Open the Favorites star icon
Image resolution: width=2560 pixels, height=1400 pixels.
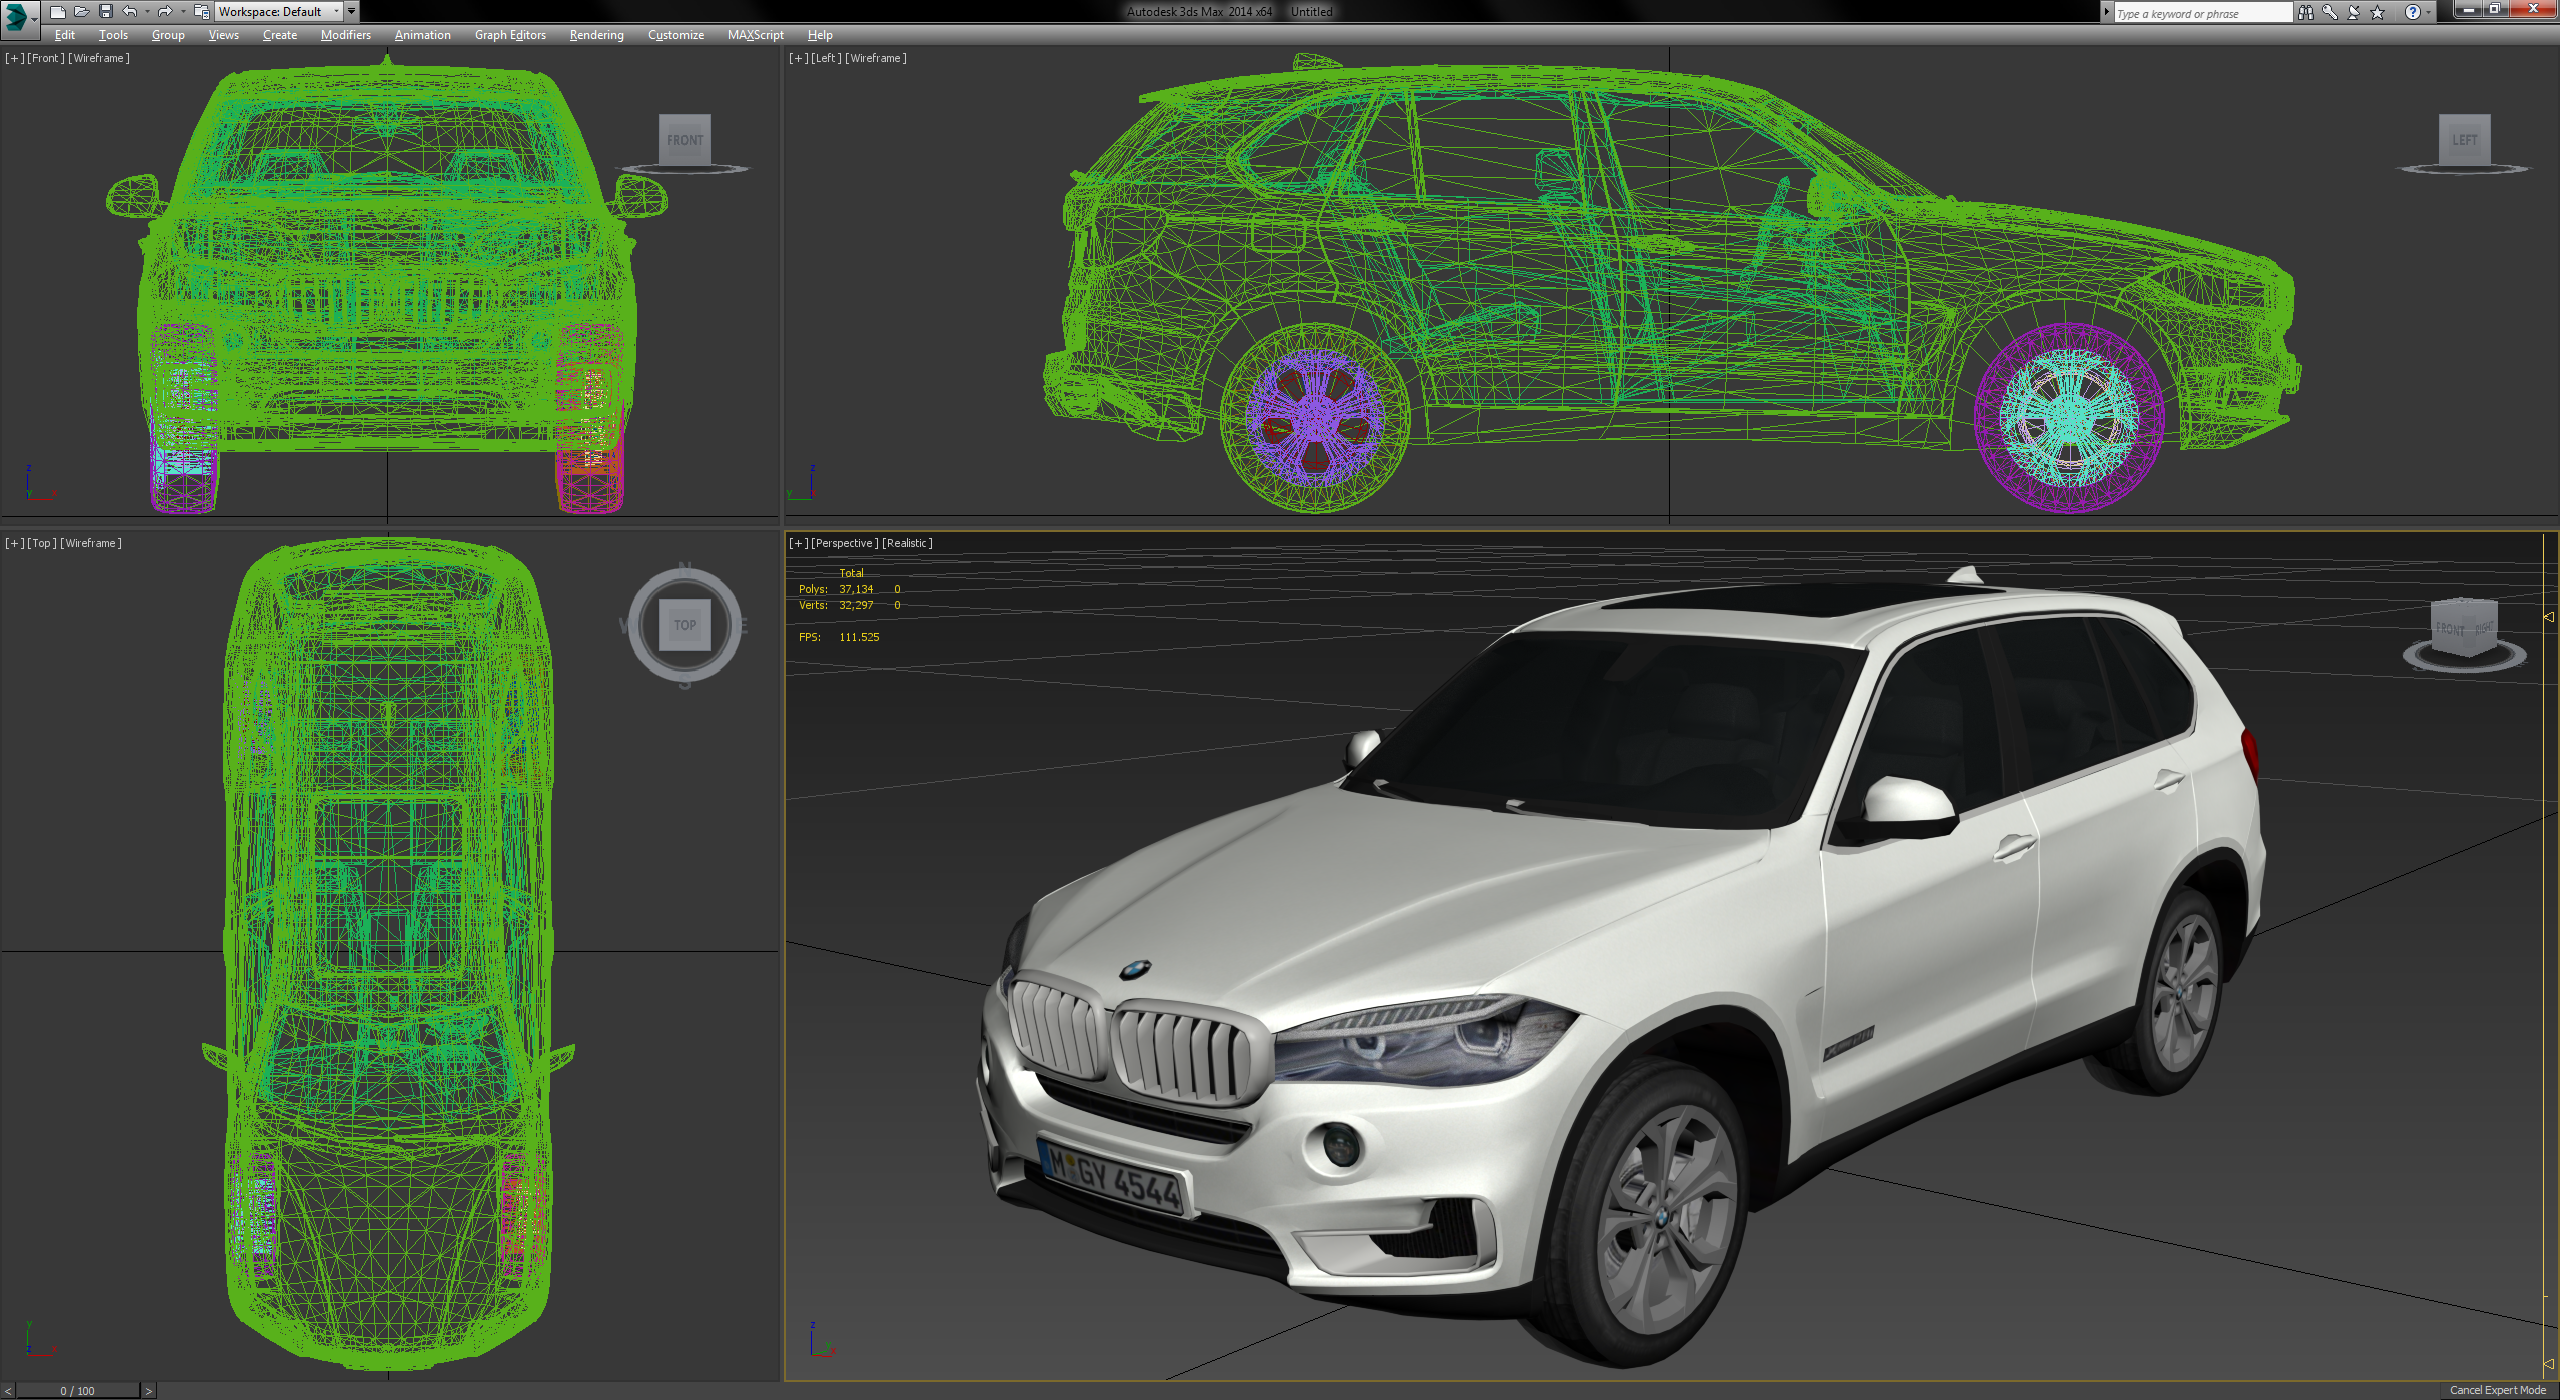pos(2377,12)
